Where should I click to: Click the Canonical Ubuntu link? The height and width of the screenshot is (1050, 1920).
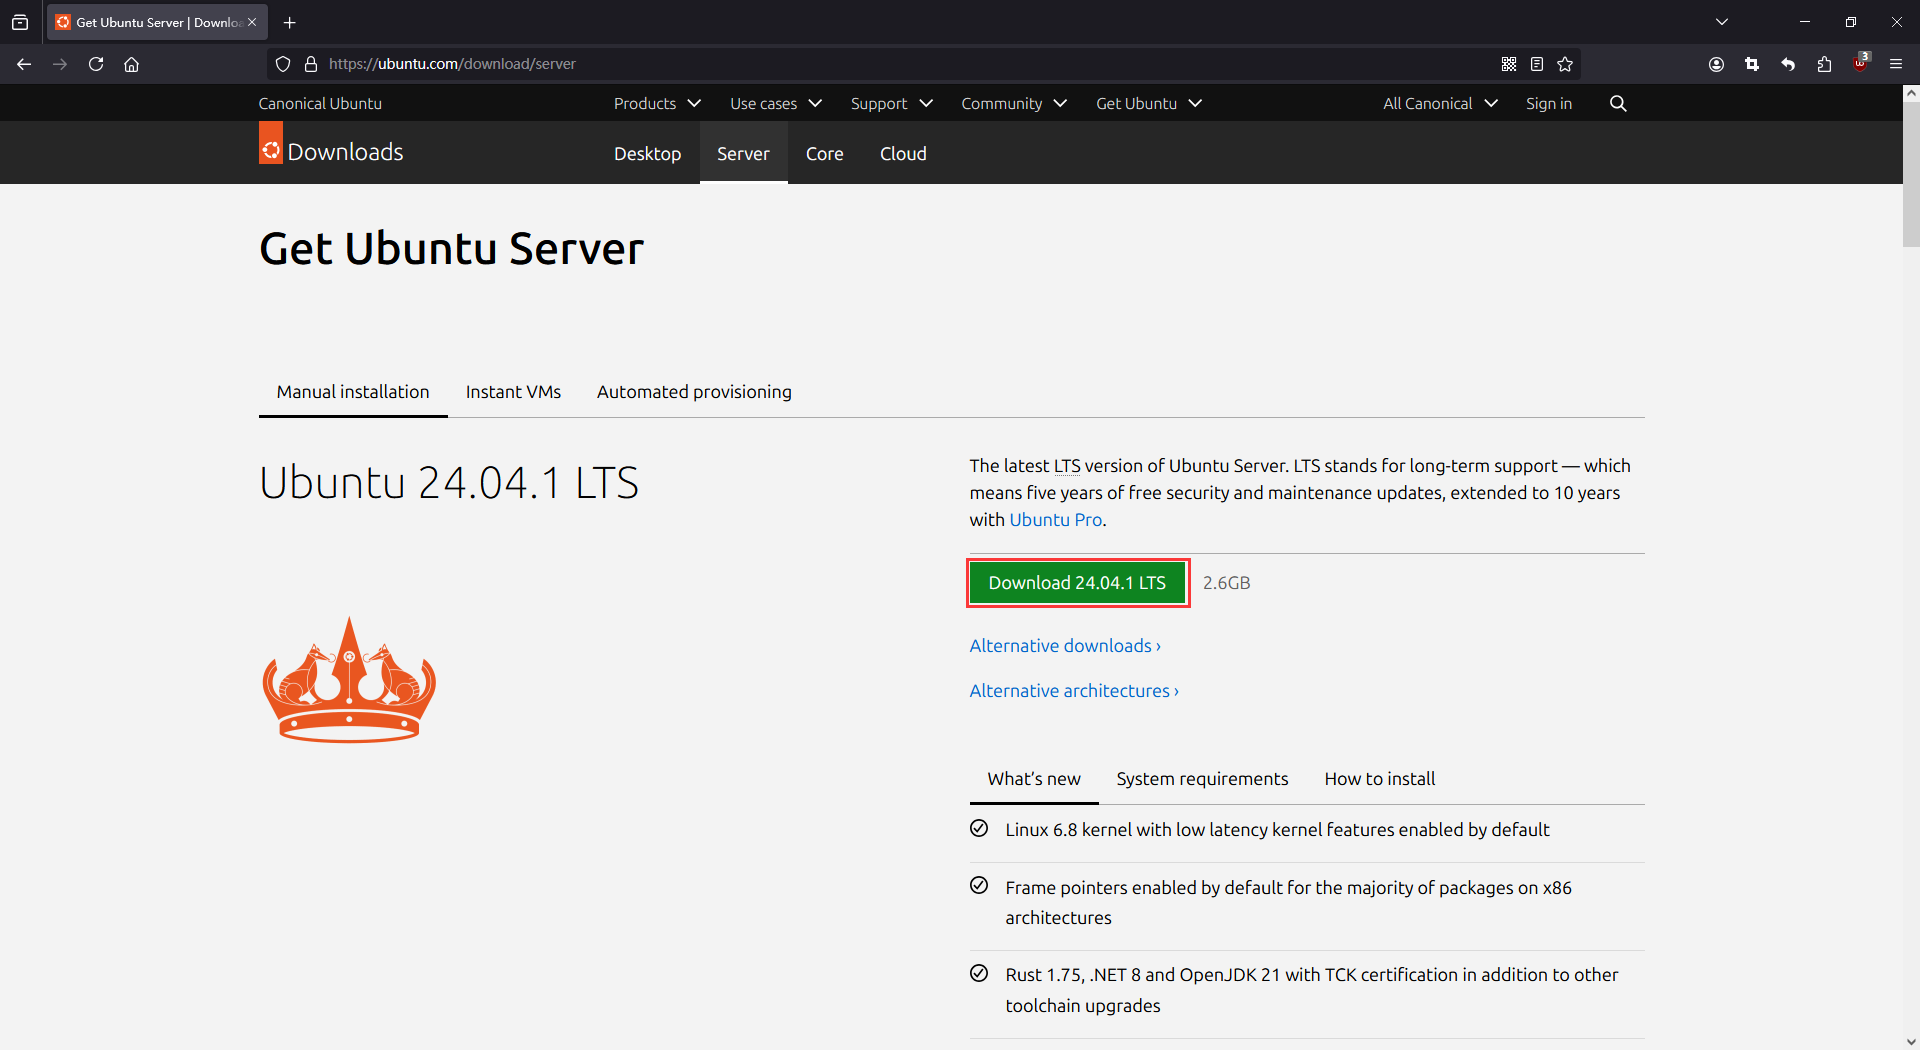320,103
